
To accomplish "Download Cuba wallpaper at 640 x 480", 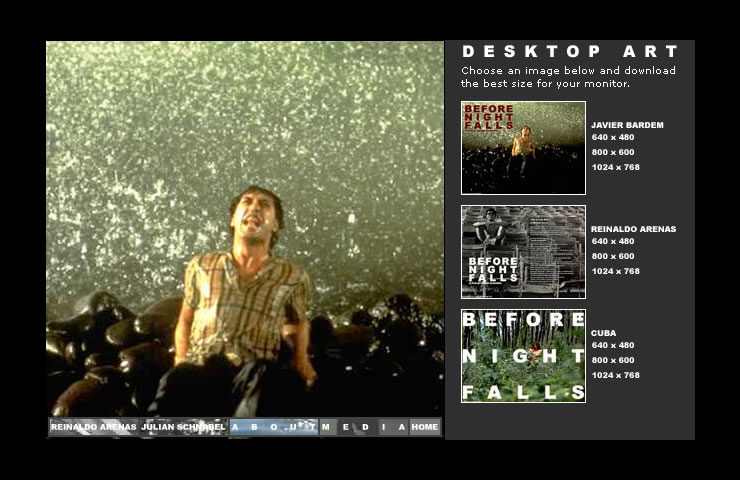I will (613, 345).
